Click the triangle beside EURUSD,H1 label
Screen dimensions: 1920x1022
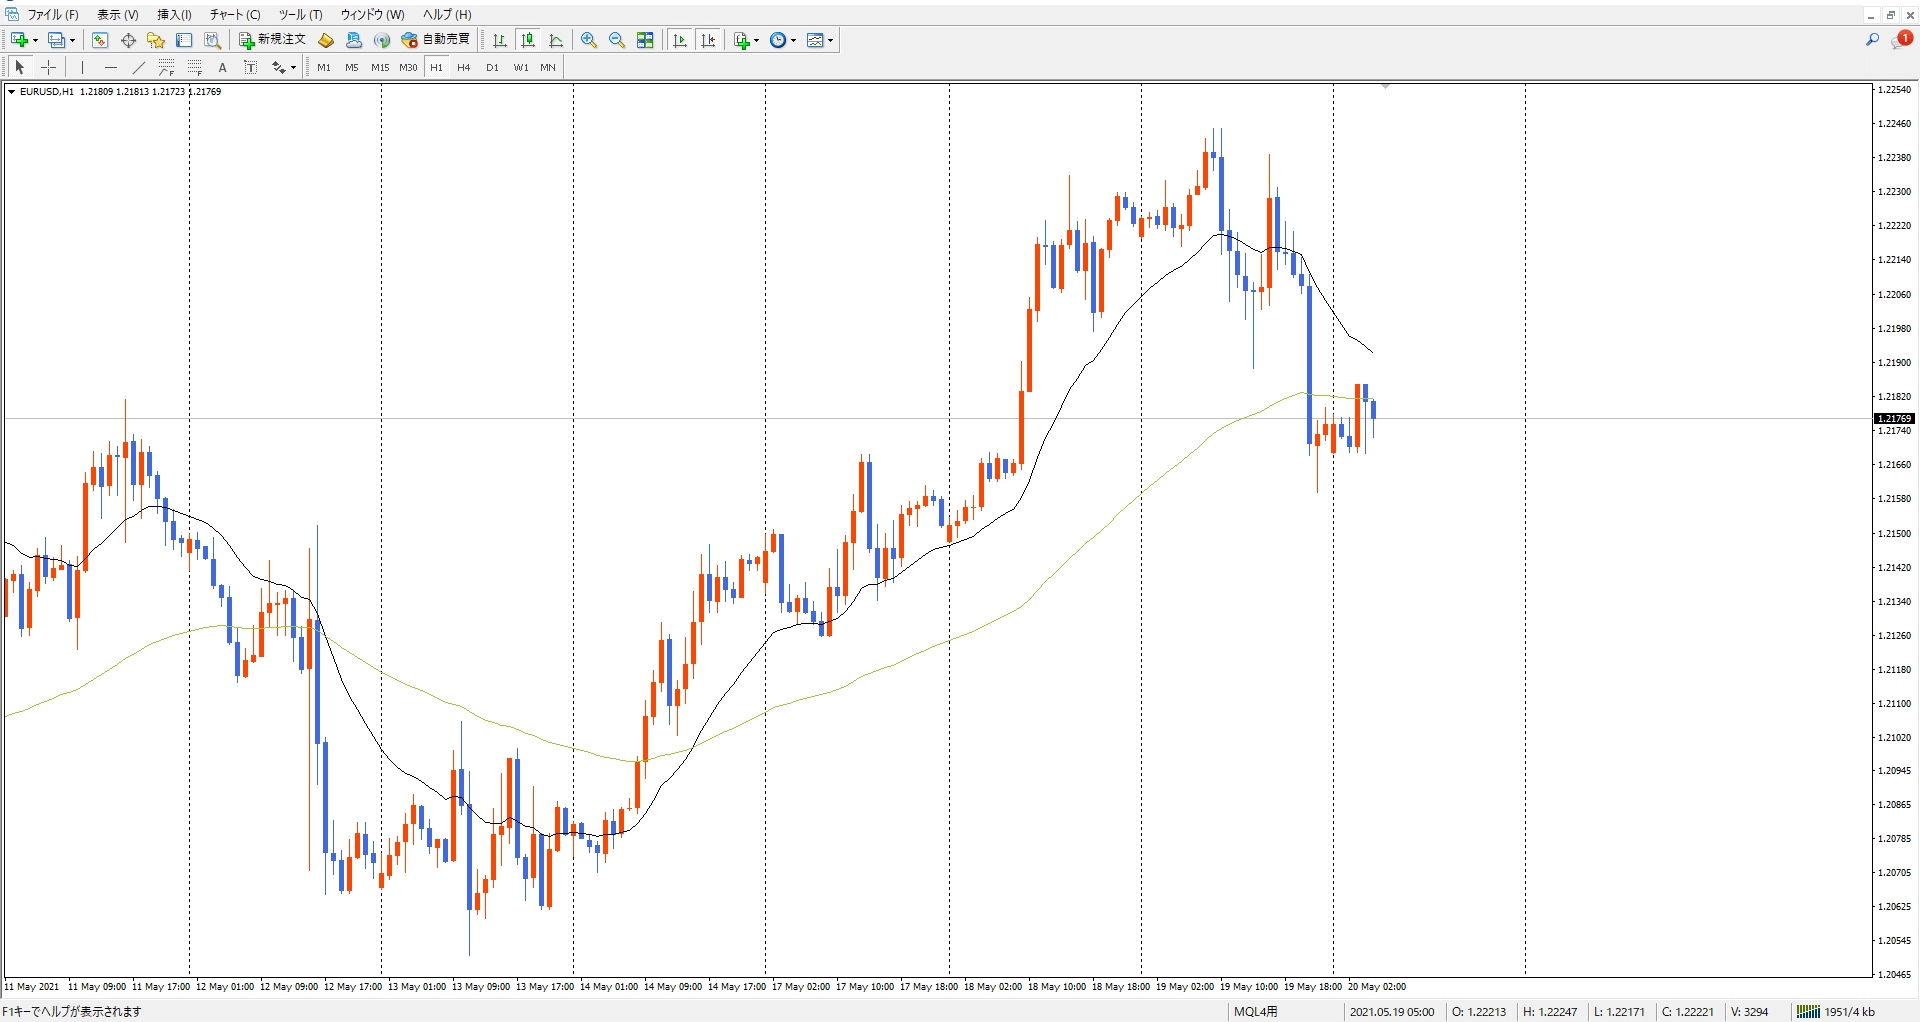click(11, 92)
